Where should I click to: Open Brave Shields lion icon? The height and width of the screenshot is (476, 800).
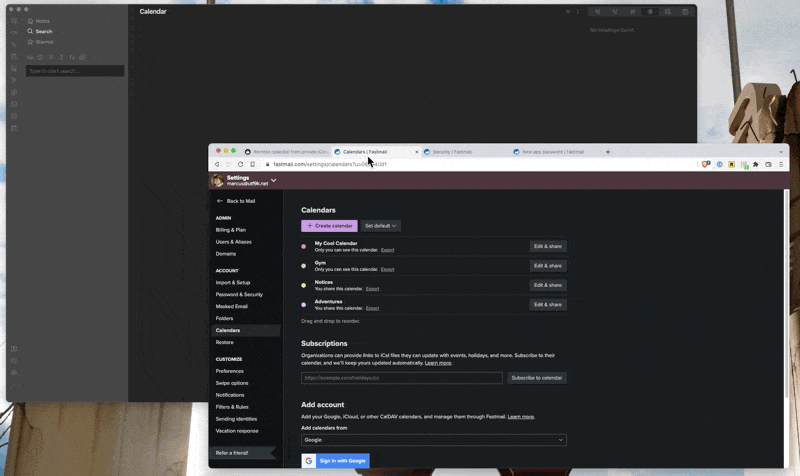click(x=706, y=164)
